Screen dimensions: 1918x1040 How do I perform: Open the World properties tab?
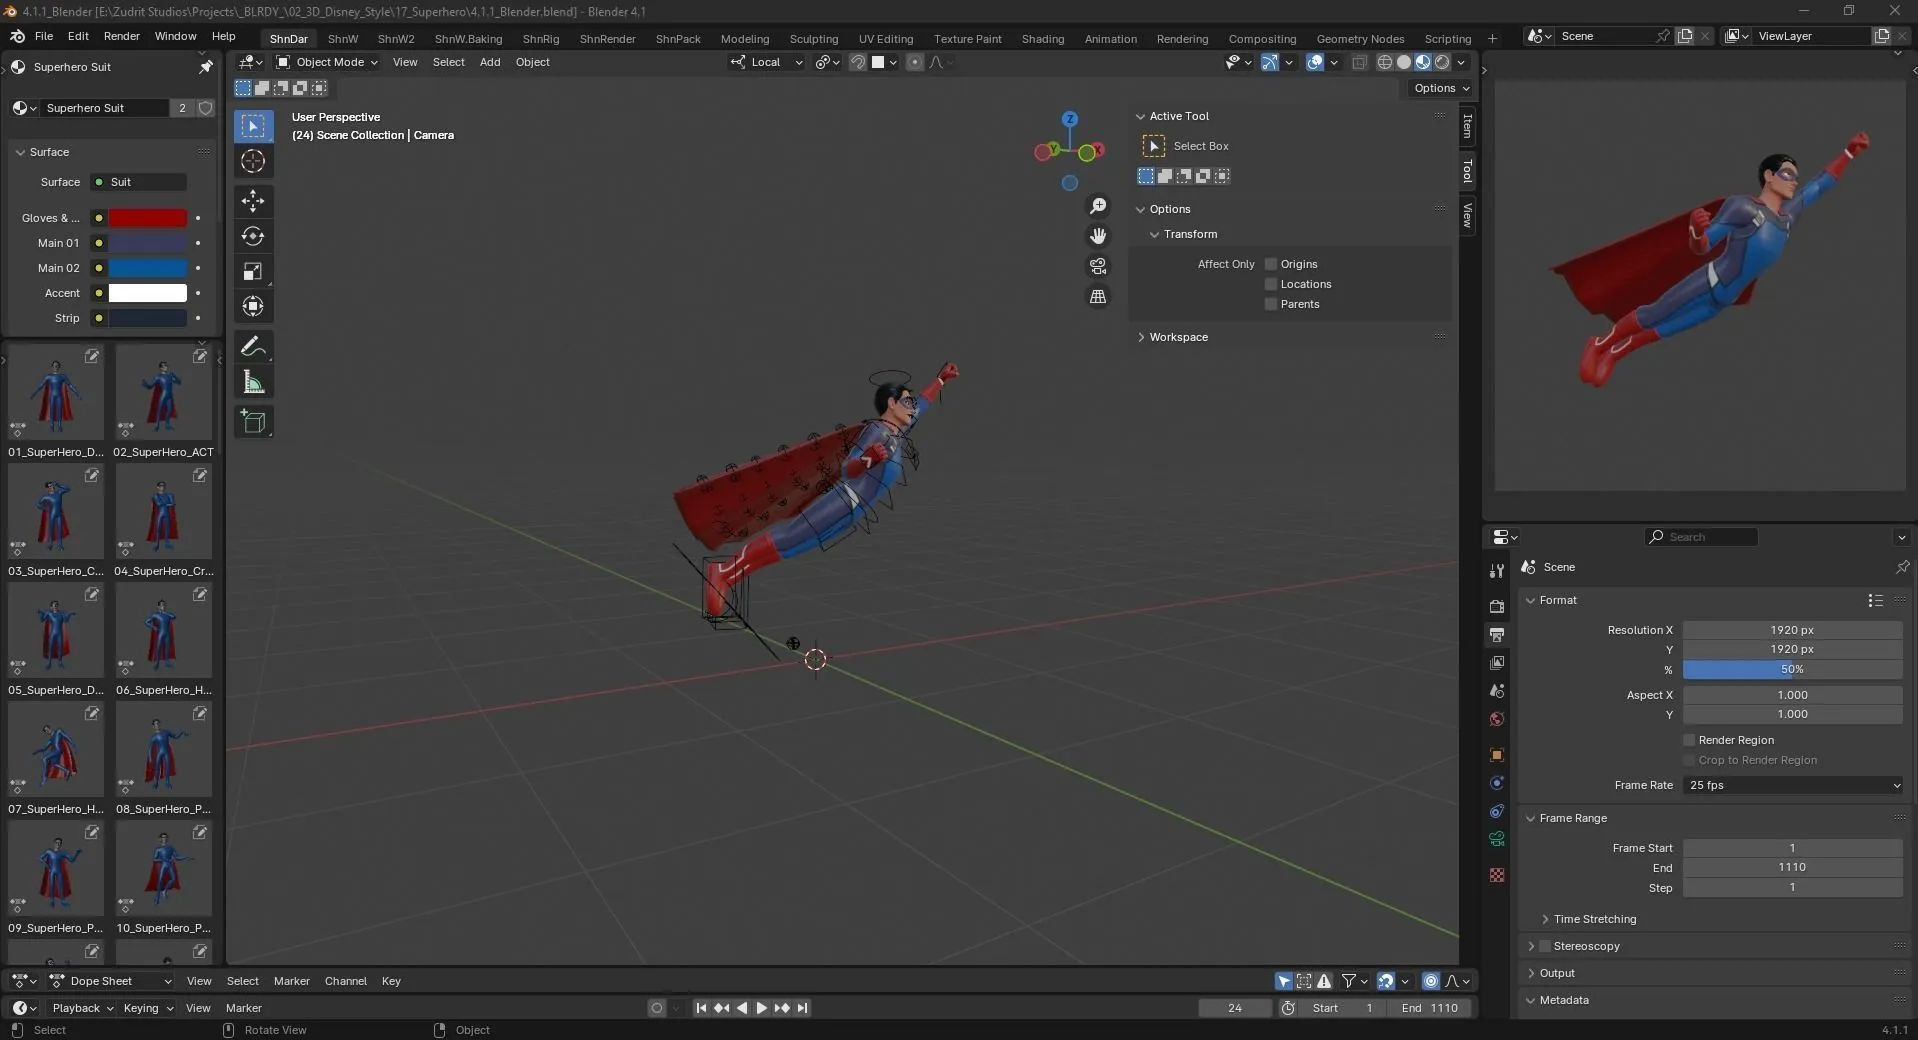point(1495,718)
